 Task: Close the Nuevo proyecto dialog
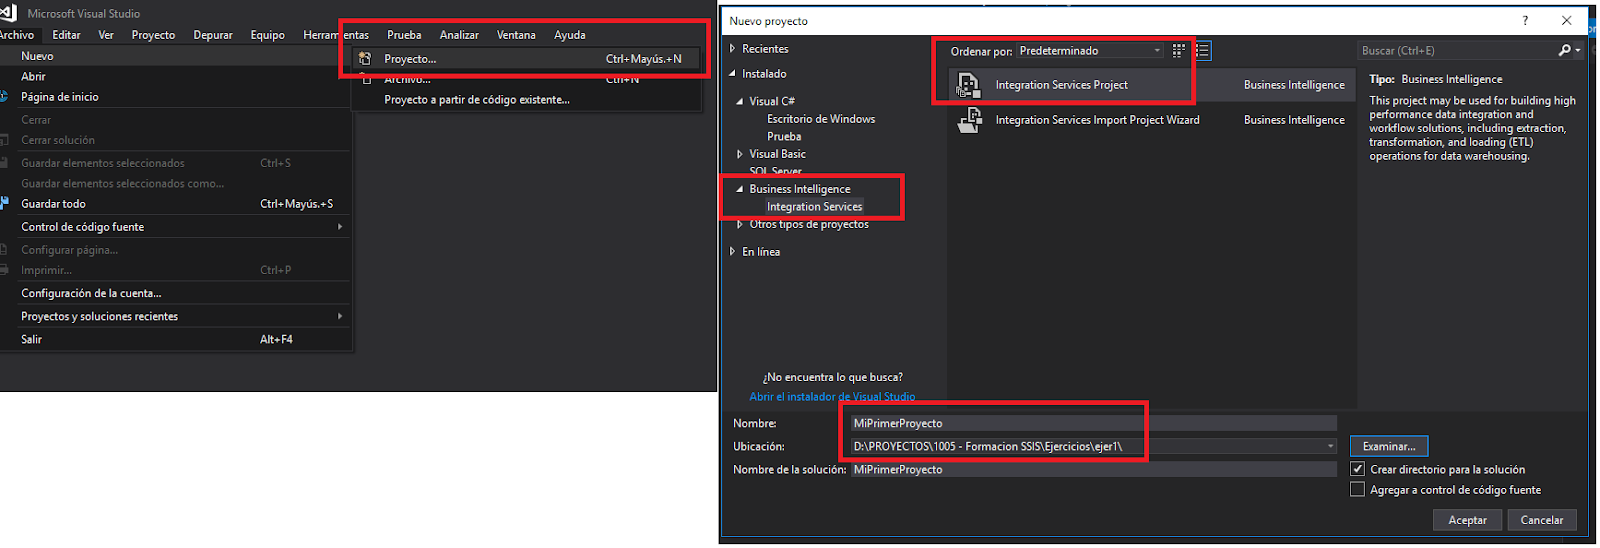pyautogui.click(x=1567, y=20)
